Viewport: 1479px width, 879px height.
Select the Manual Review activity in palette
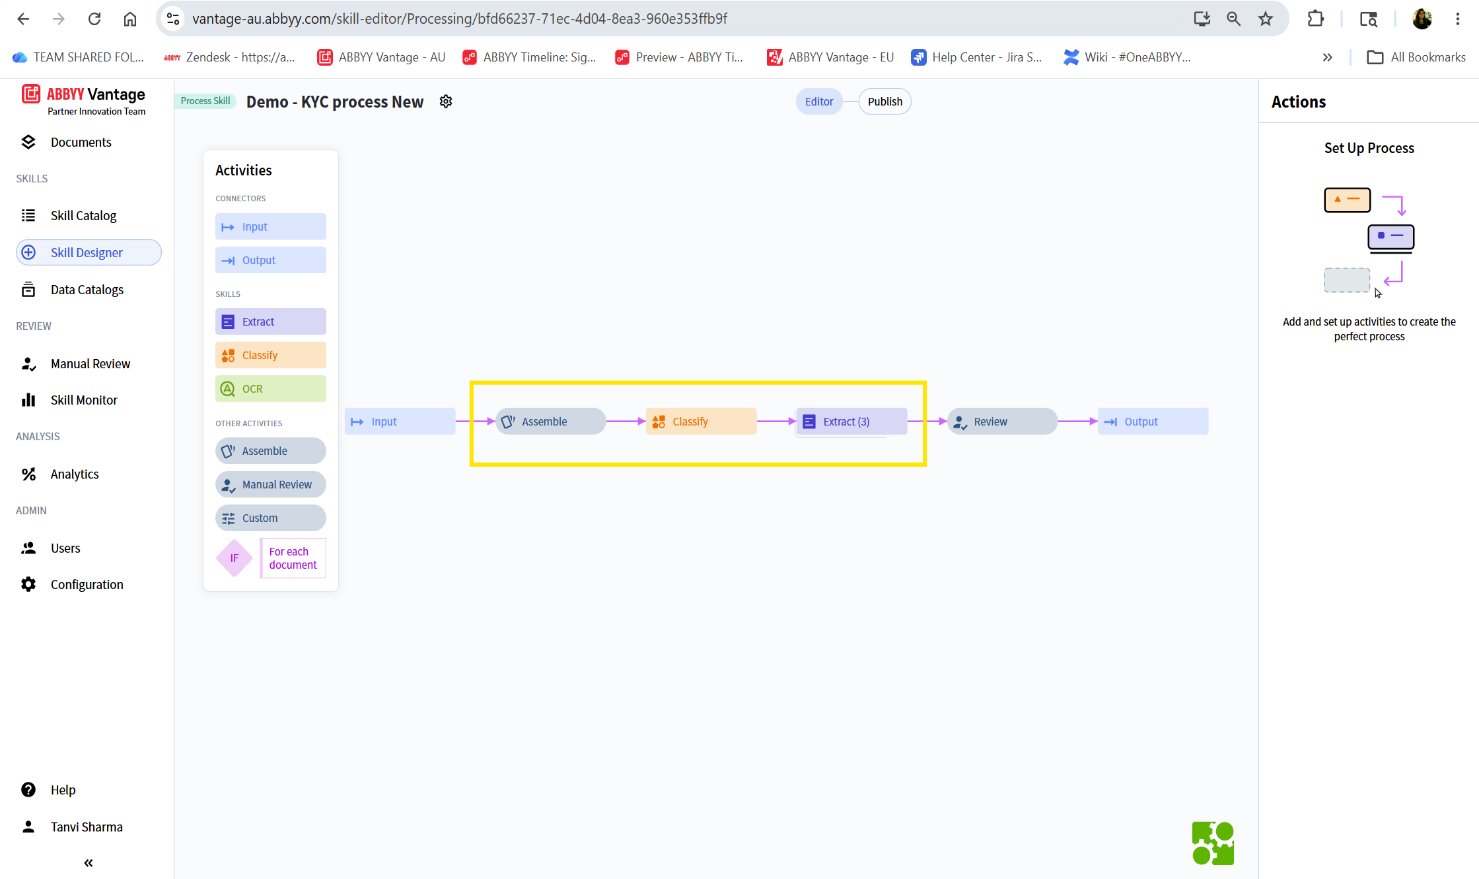(x=270, y=484)
